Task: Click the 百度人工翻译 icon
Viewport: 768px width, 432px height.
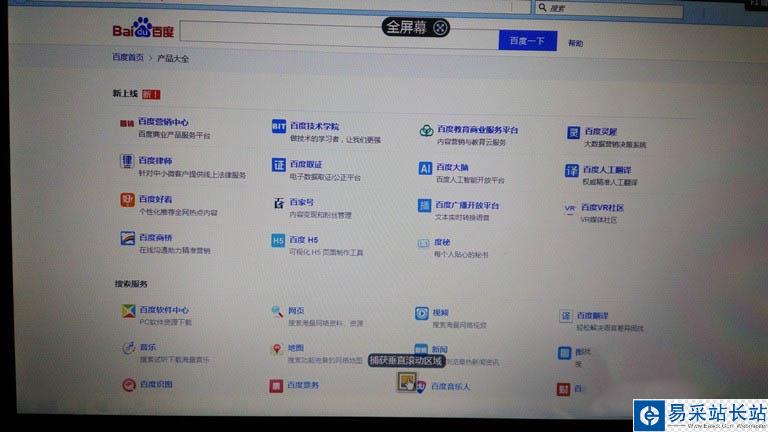Action: point(572,170)
